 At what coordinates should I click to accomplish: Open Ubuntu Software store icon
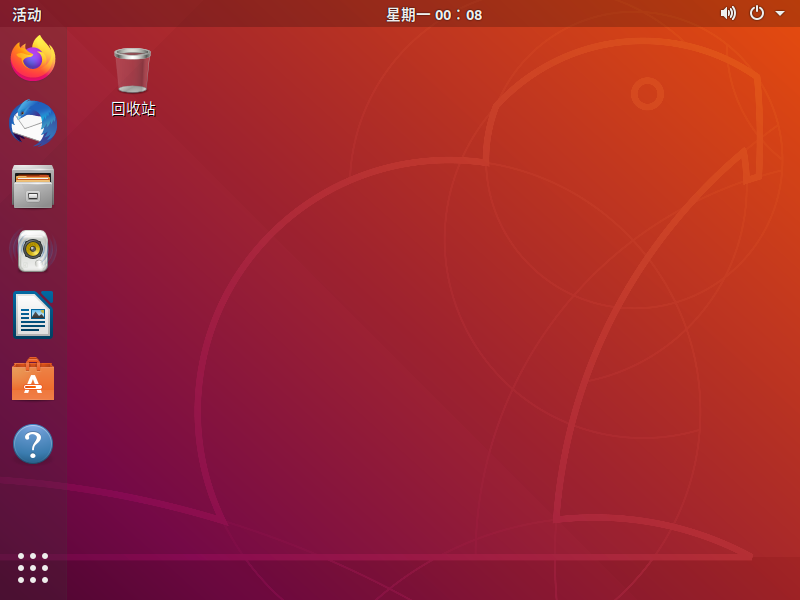(33, 379)
